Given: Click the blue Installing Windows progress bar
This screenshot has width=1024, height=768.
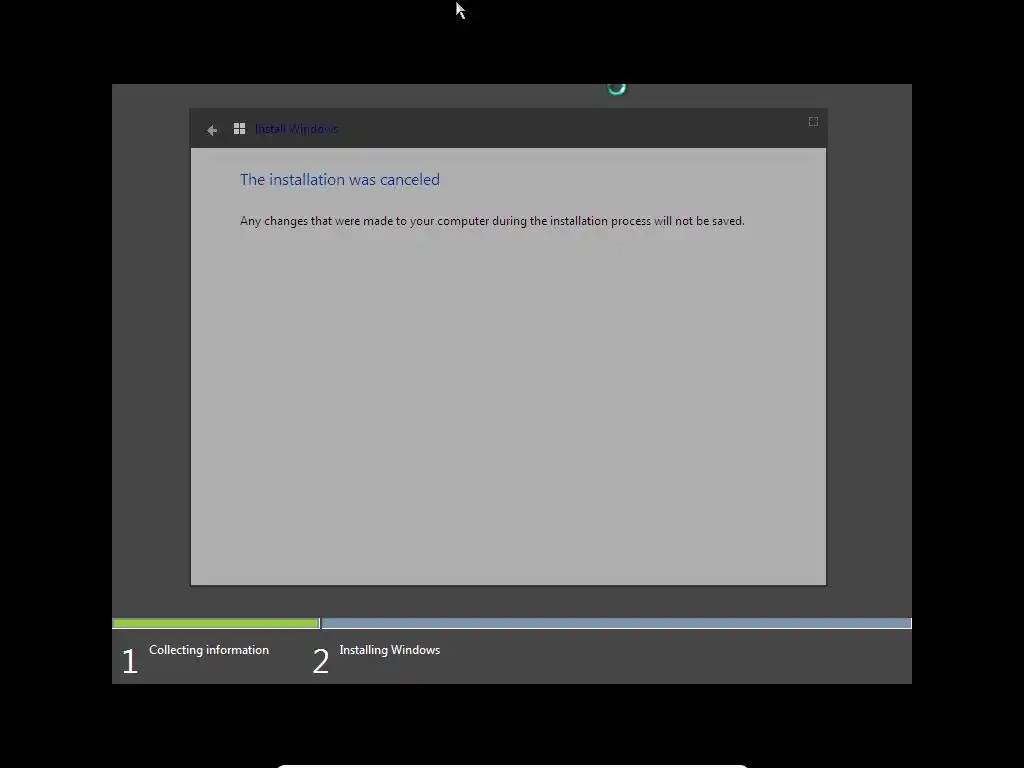Looking at the screenshot, I should (x=616, y=623).
